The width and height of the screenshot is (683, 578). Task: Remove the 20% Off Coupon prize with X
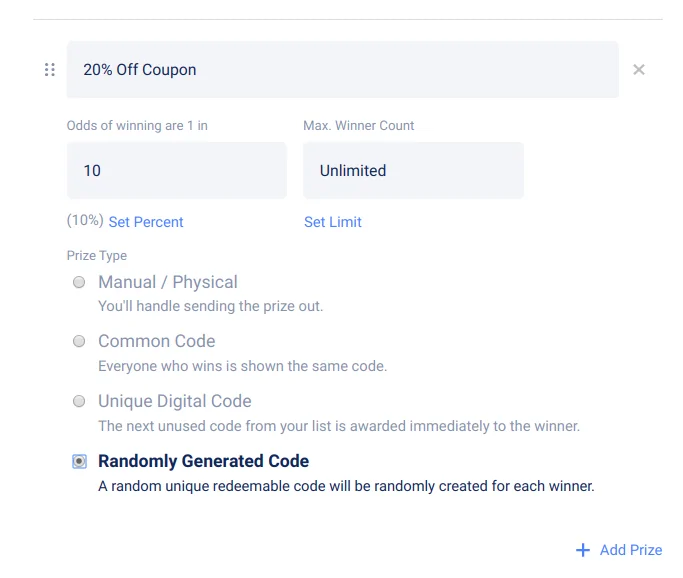639,70
